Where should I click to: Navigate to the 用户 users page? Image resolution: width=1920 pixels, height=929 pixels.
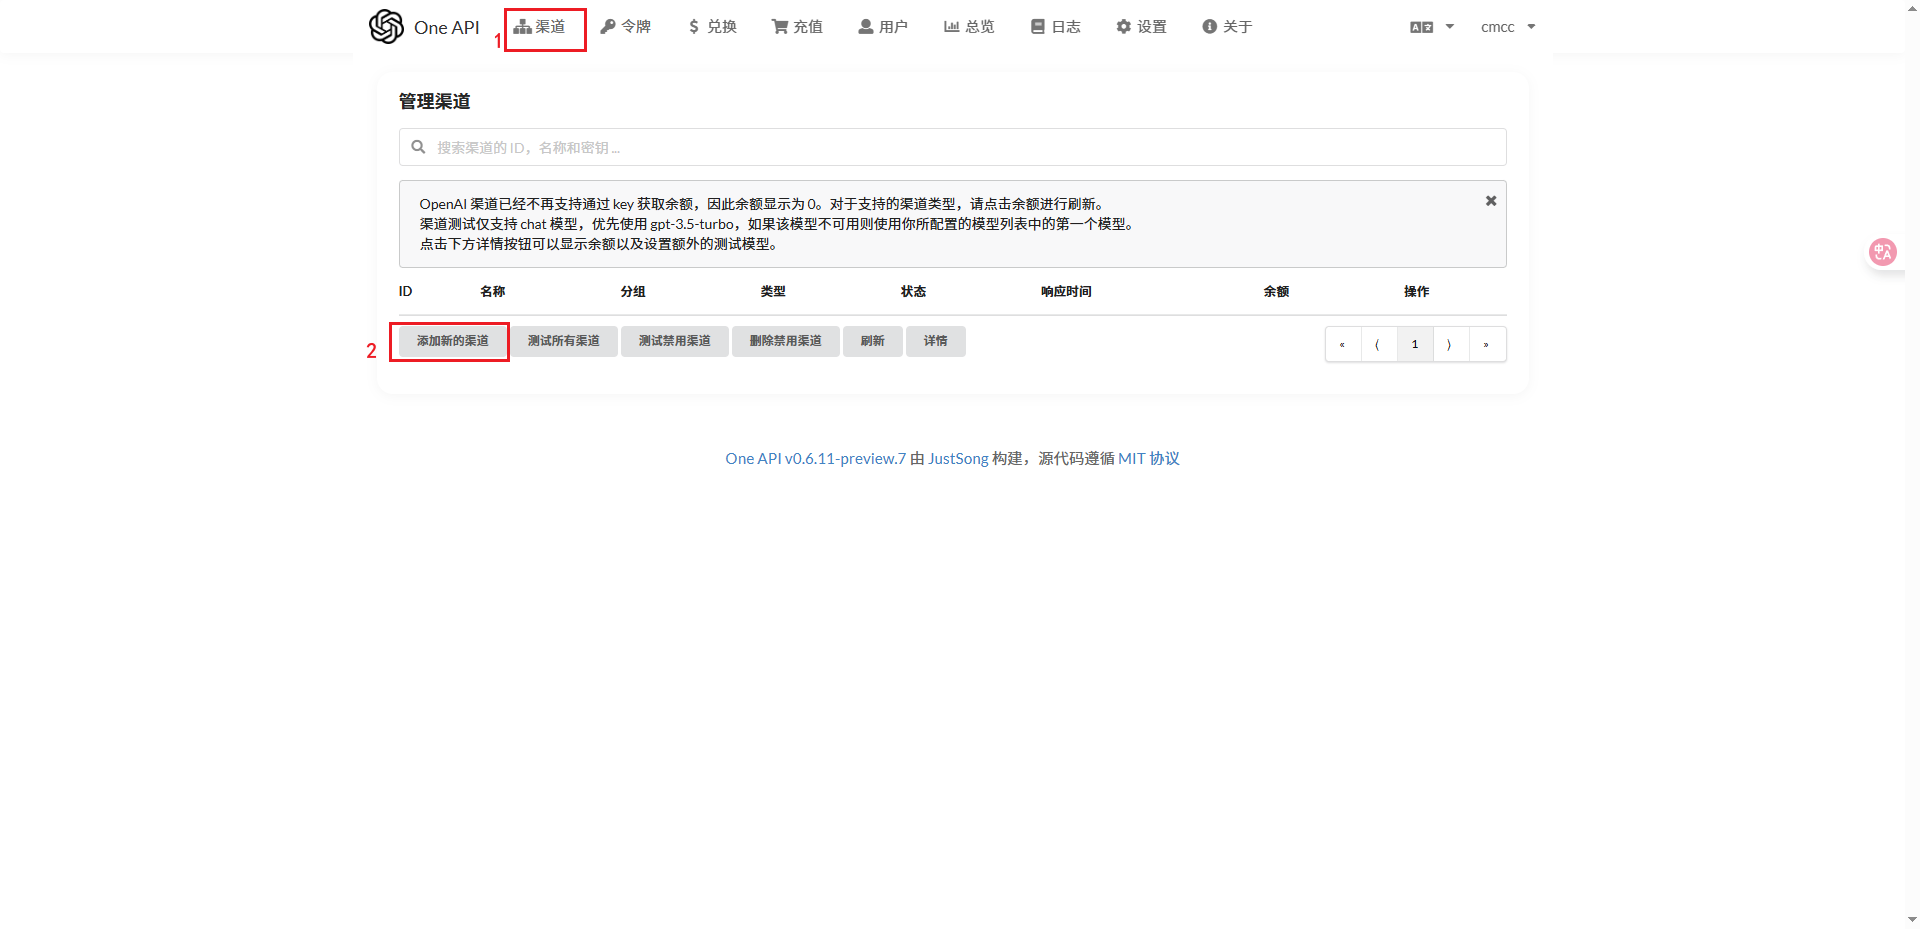coord(883,27)
